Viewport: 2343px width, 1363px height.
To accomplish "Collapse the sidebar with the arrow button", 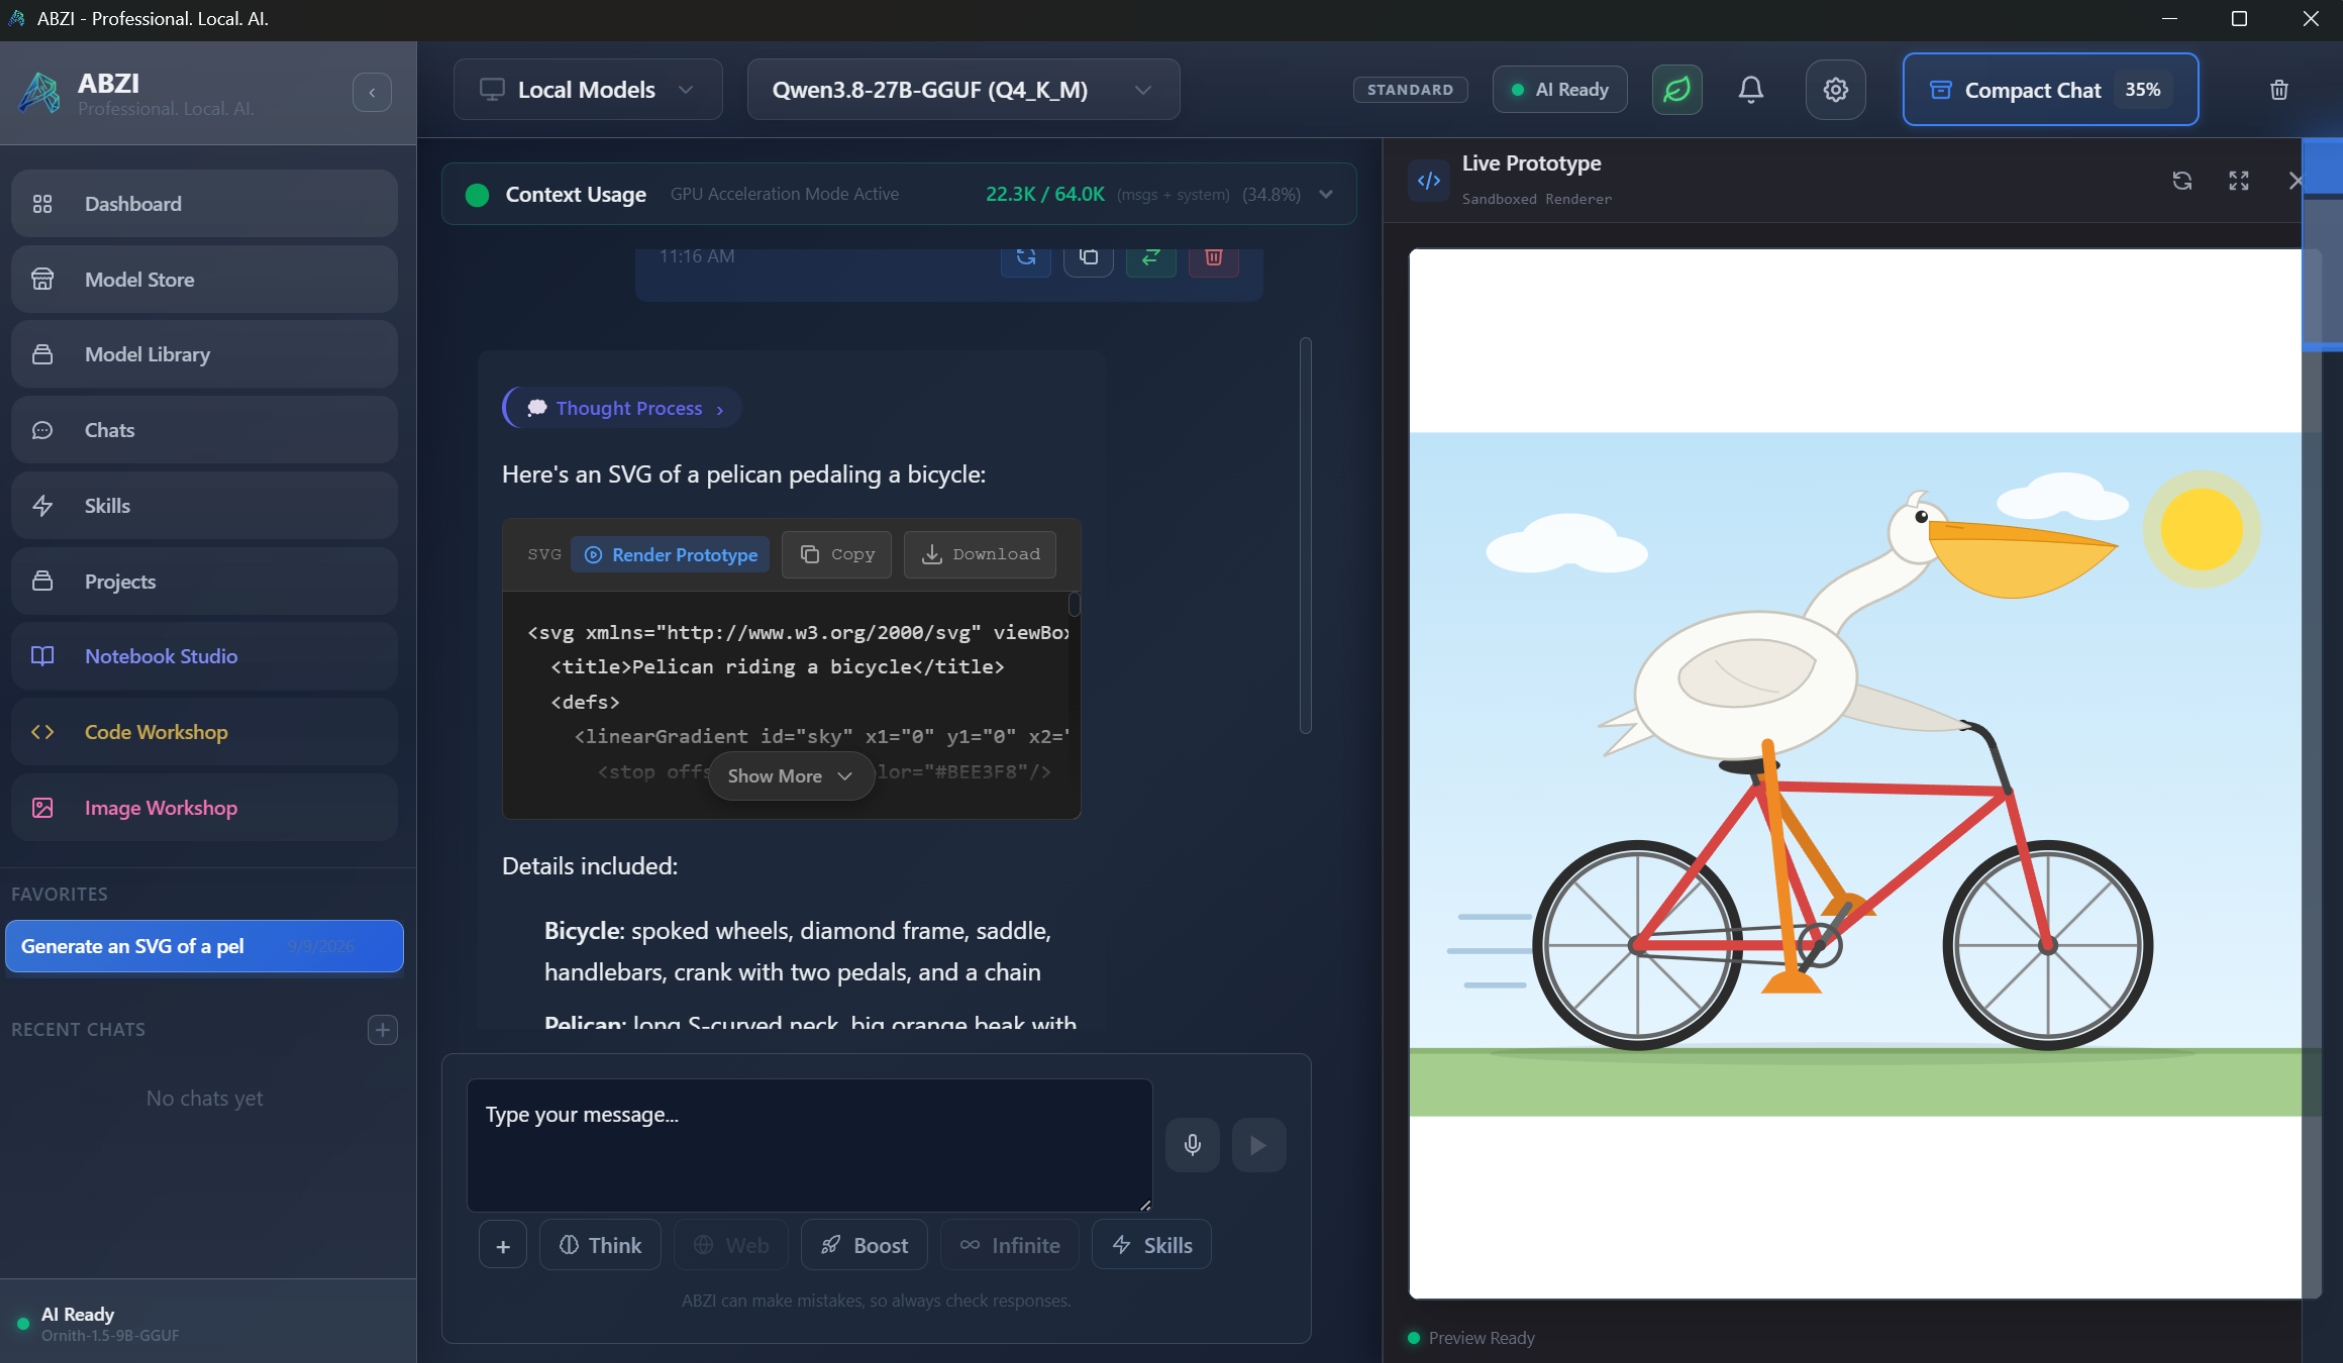I will tap(372, 92).
